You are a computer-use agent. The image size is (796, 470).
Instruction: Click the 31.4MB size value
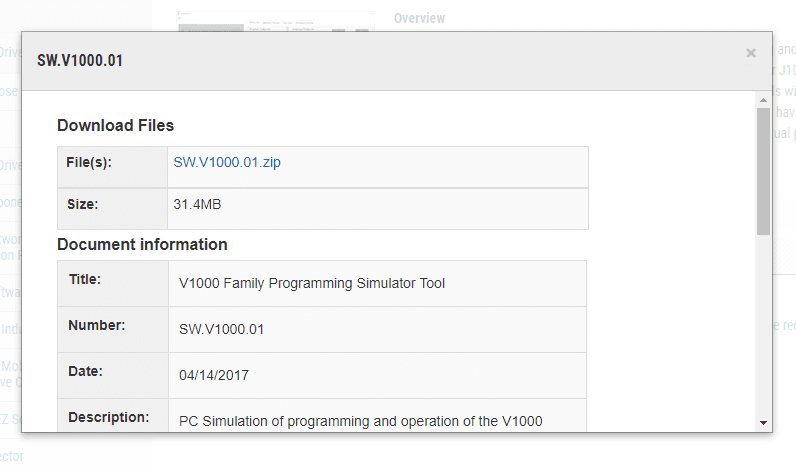[197, 205]
